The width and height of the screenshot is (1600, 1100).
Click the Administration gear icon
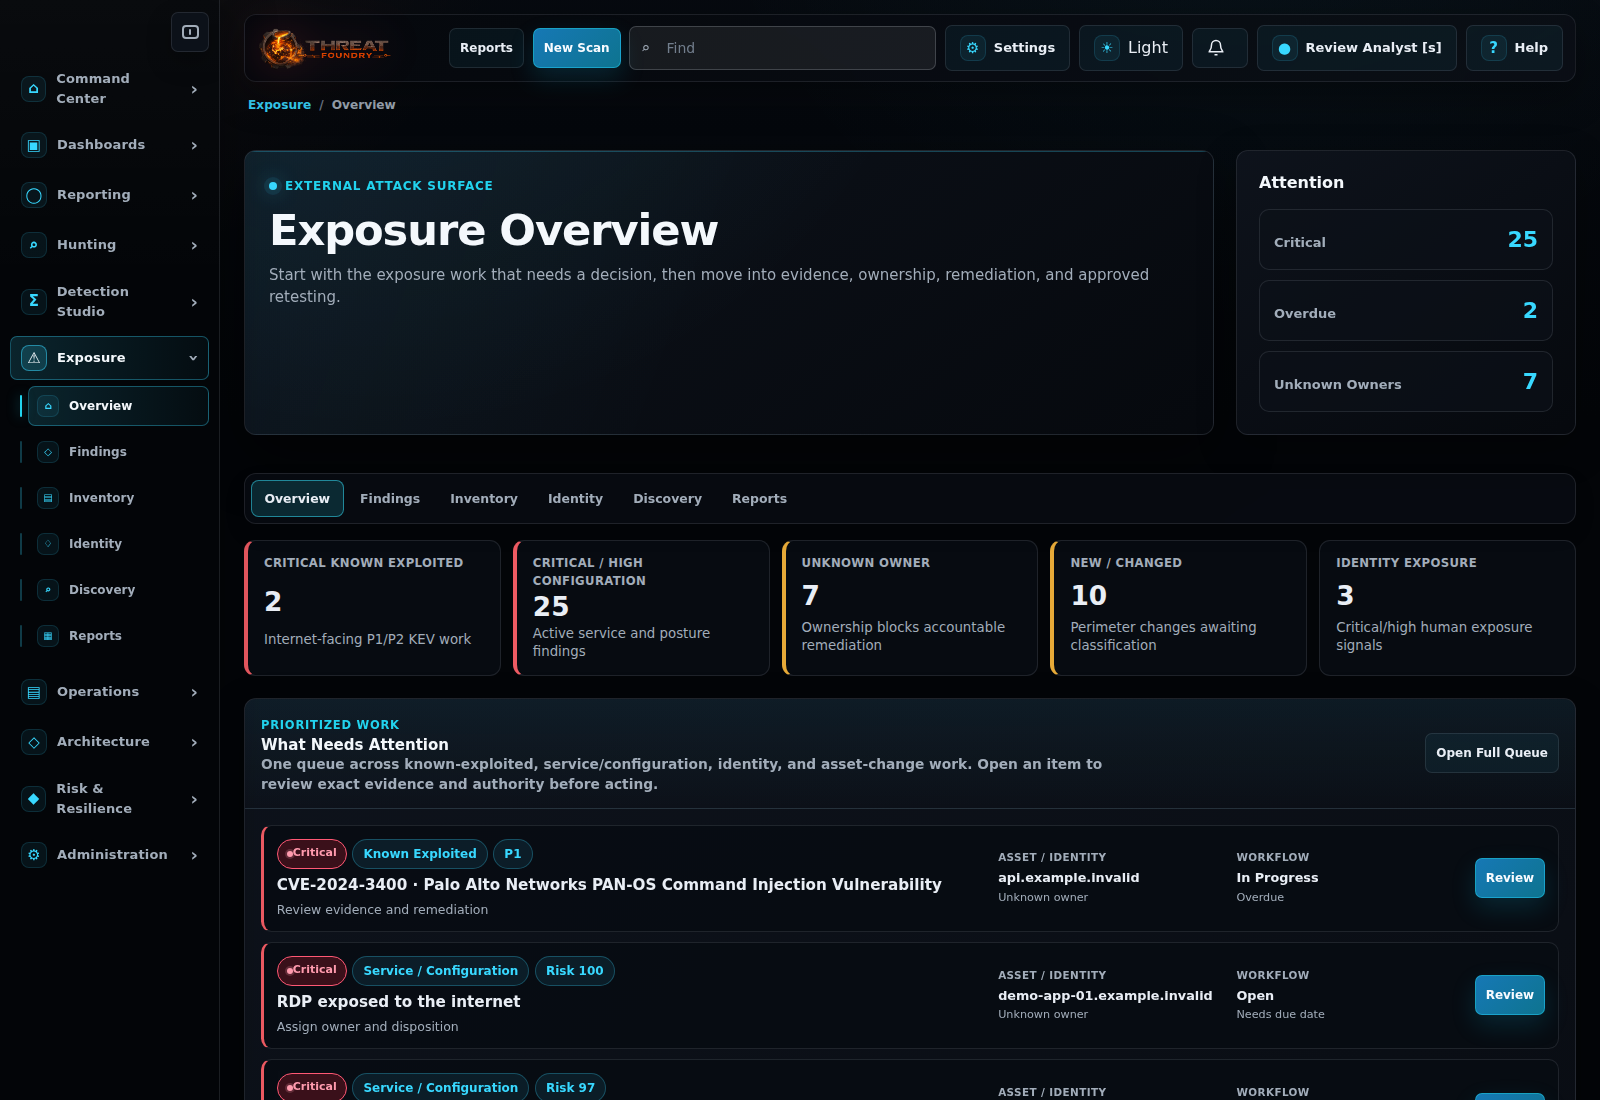click(34, 855)
